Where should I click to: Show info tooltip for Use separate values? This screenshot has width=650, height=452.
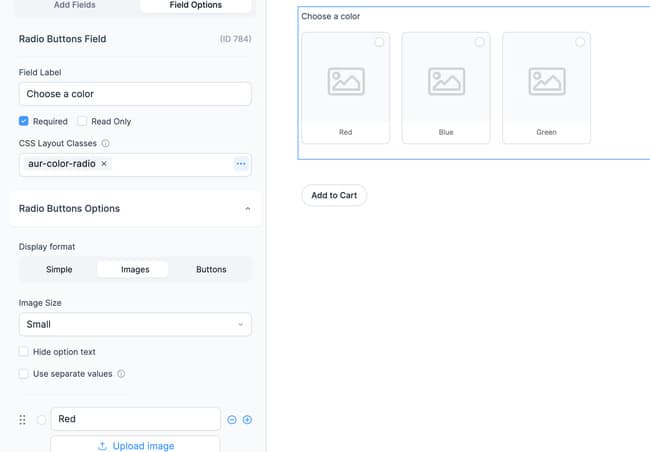(121, 374)
